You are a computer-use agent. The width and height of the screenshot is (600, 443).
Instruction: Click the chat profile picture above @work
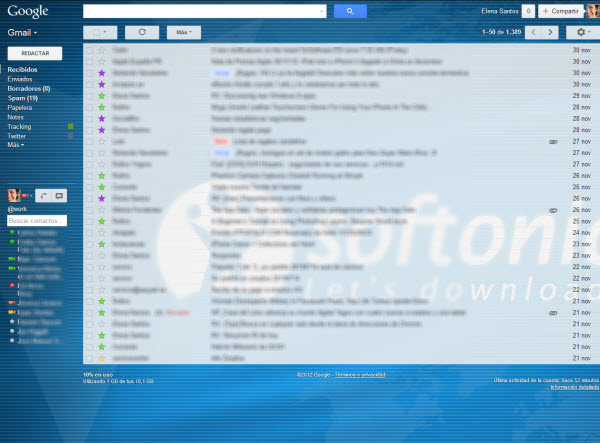point(14,195)
